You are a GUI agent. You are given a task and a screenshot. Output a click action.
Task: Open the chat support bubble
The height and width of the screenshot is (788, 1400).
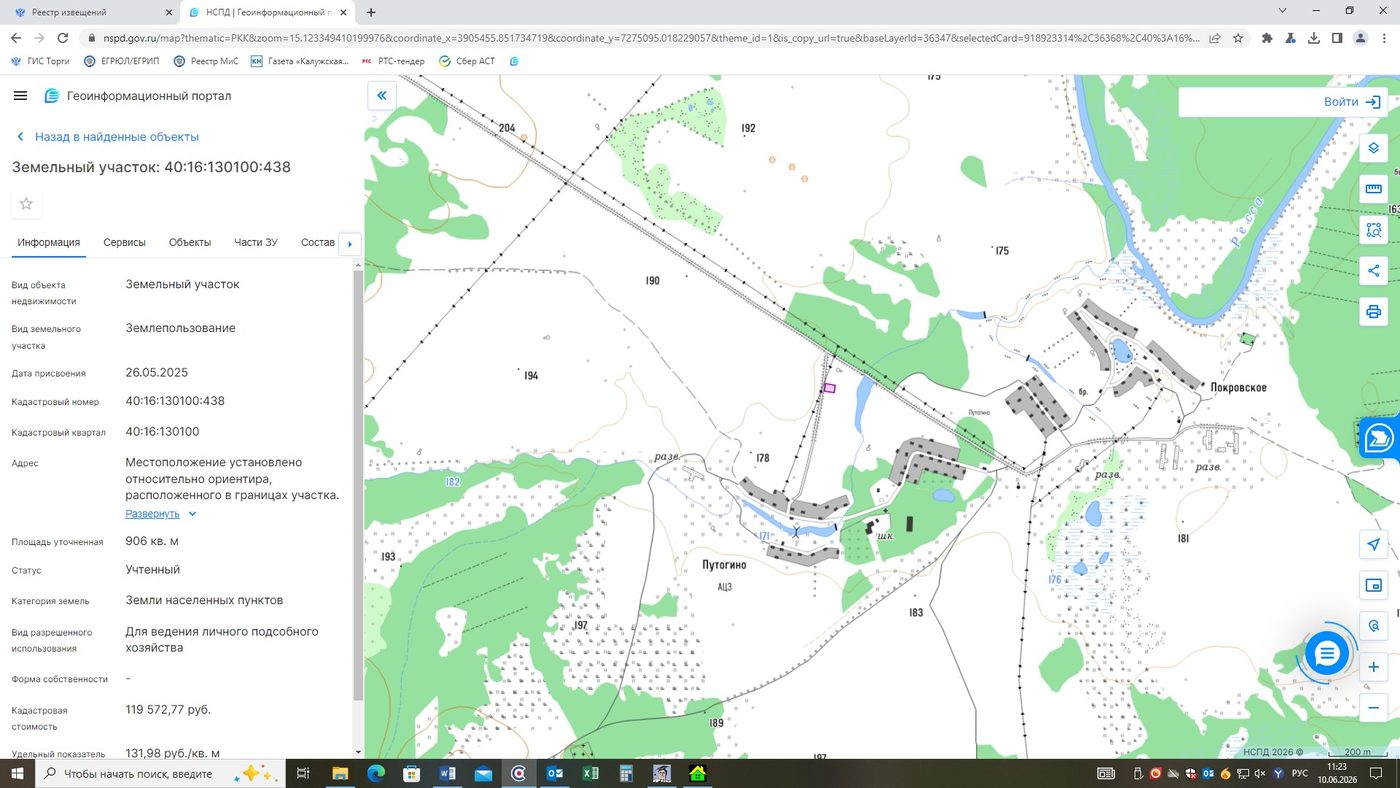tap(1326, 654)
